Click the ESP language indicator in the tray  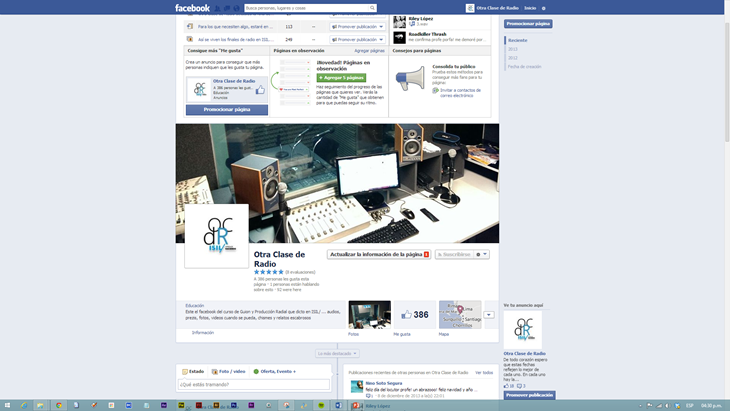(x=689, y=406)
